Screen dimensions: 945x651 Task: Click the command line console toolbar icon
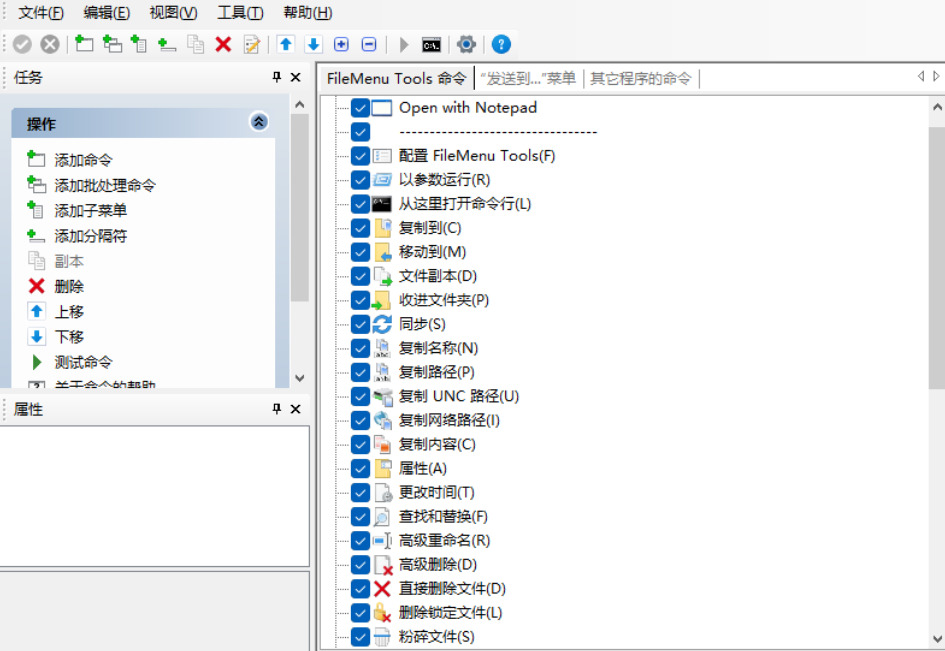click(431, 45)
